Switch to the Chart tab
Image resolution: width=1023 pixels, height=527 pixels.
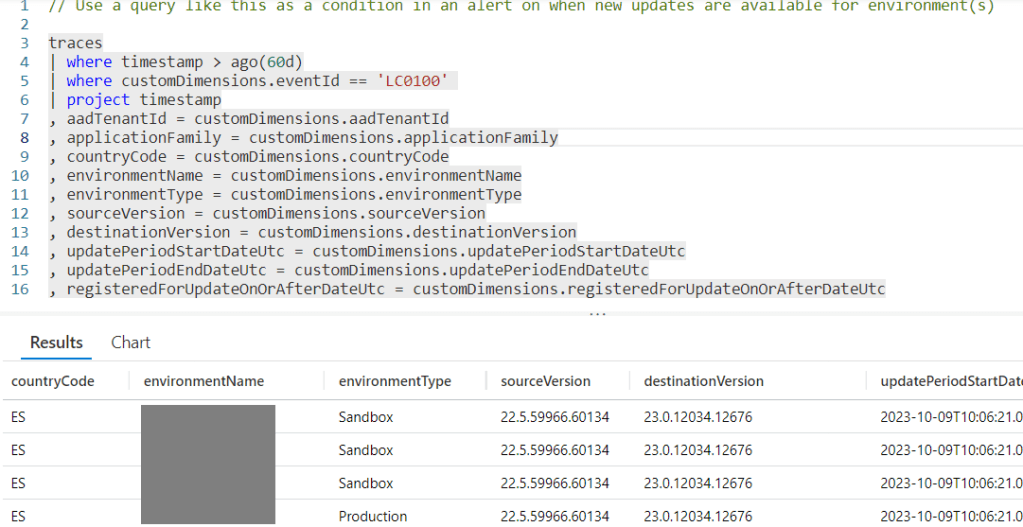130,343
